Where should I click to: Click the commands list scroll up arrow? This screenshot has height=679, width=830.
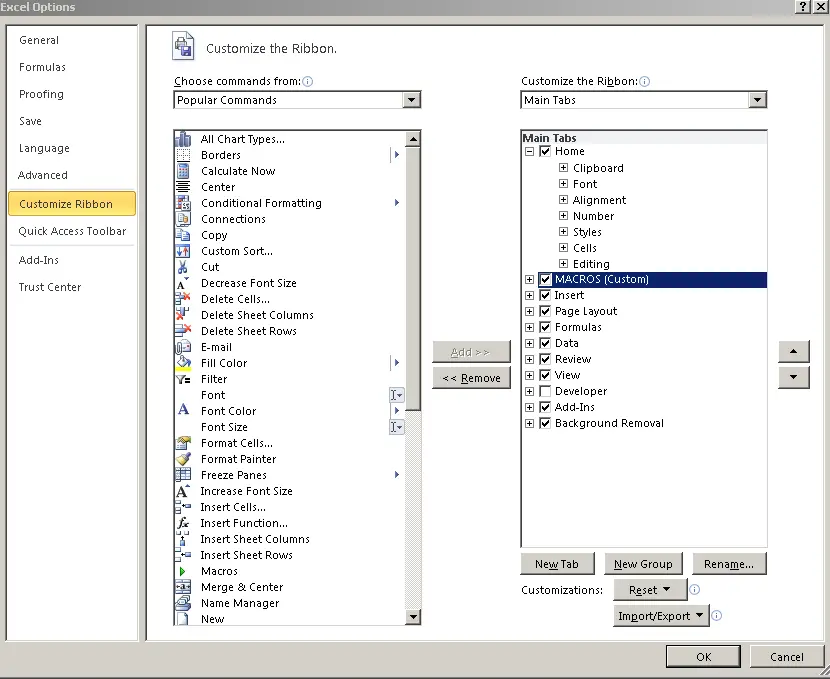point(412,139)
